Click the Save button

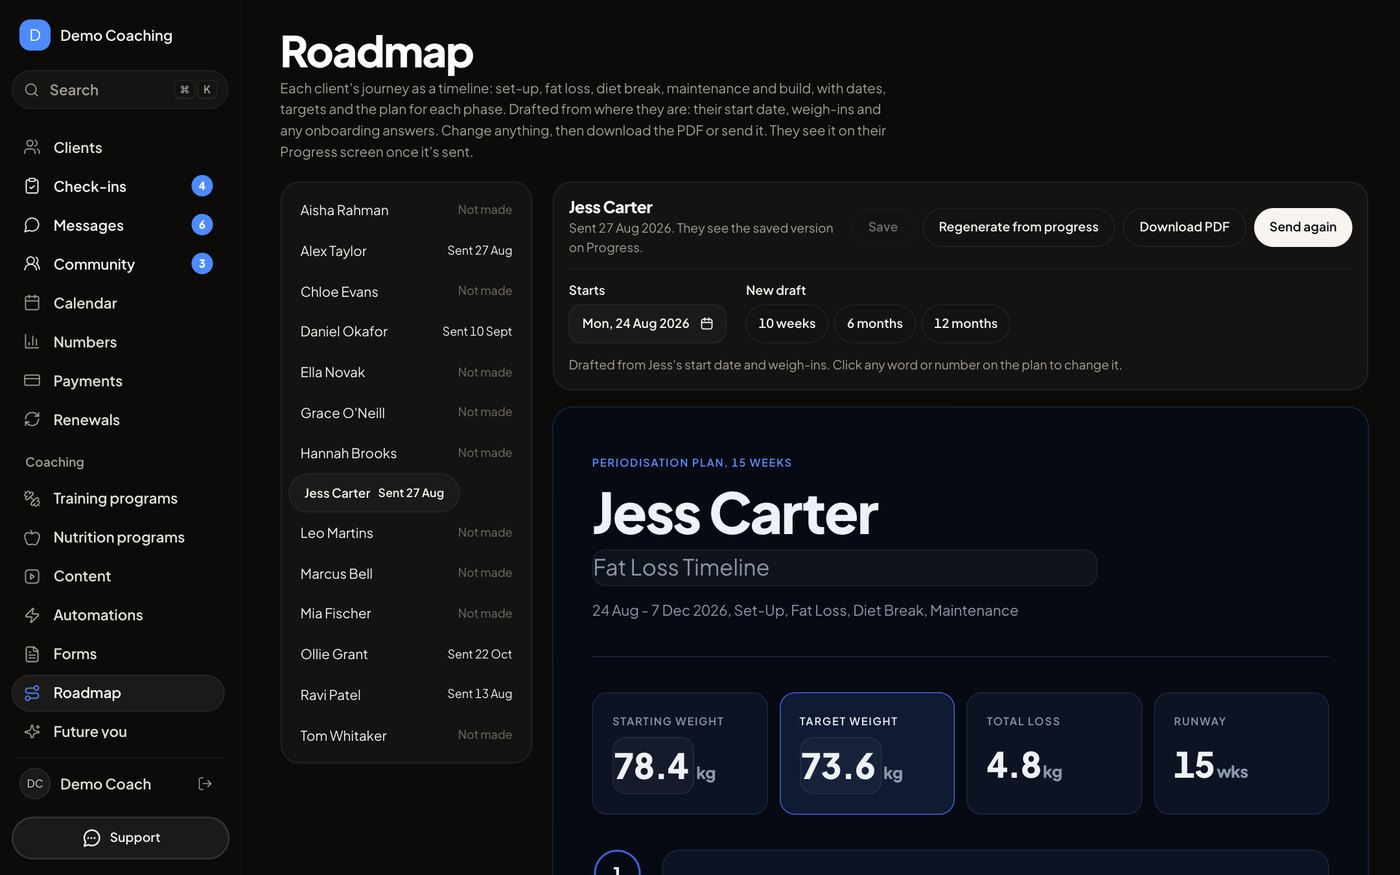[883, 227]
